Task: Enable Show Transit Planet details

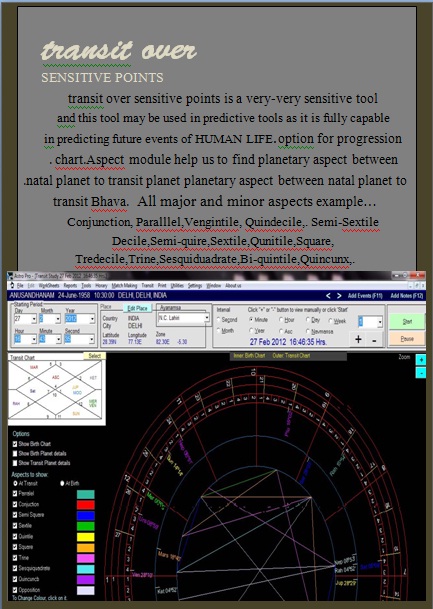Action: 15,463
